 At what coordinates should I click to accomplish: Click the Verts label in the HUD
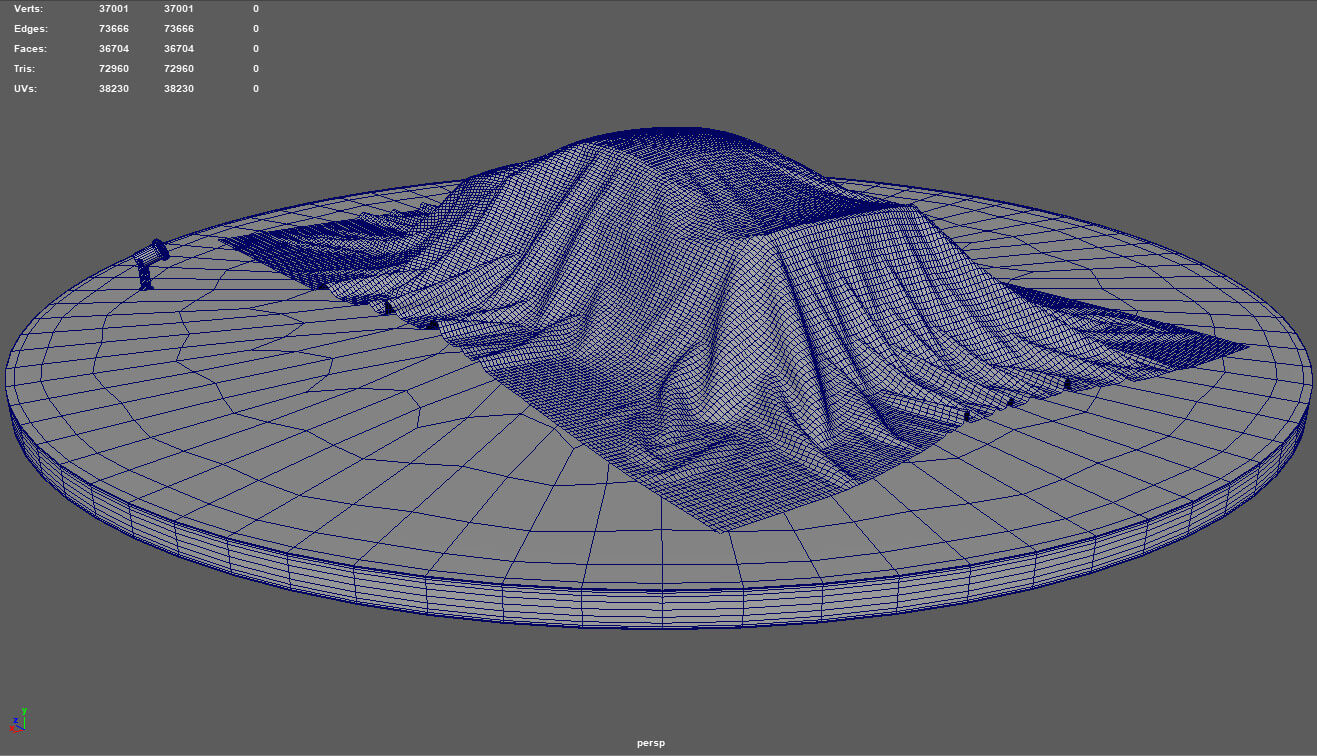[x=28, y=9]
